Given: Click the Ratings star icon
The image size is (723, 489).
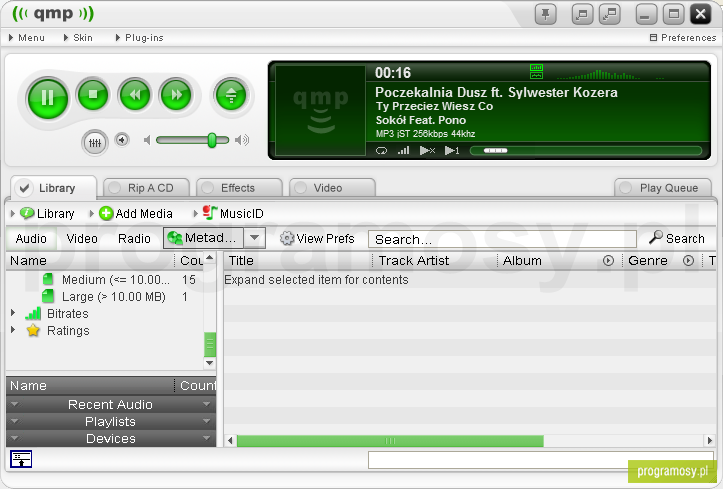Looking at the screenshot, I should [33, 330].
